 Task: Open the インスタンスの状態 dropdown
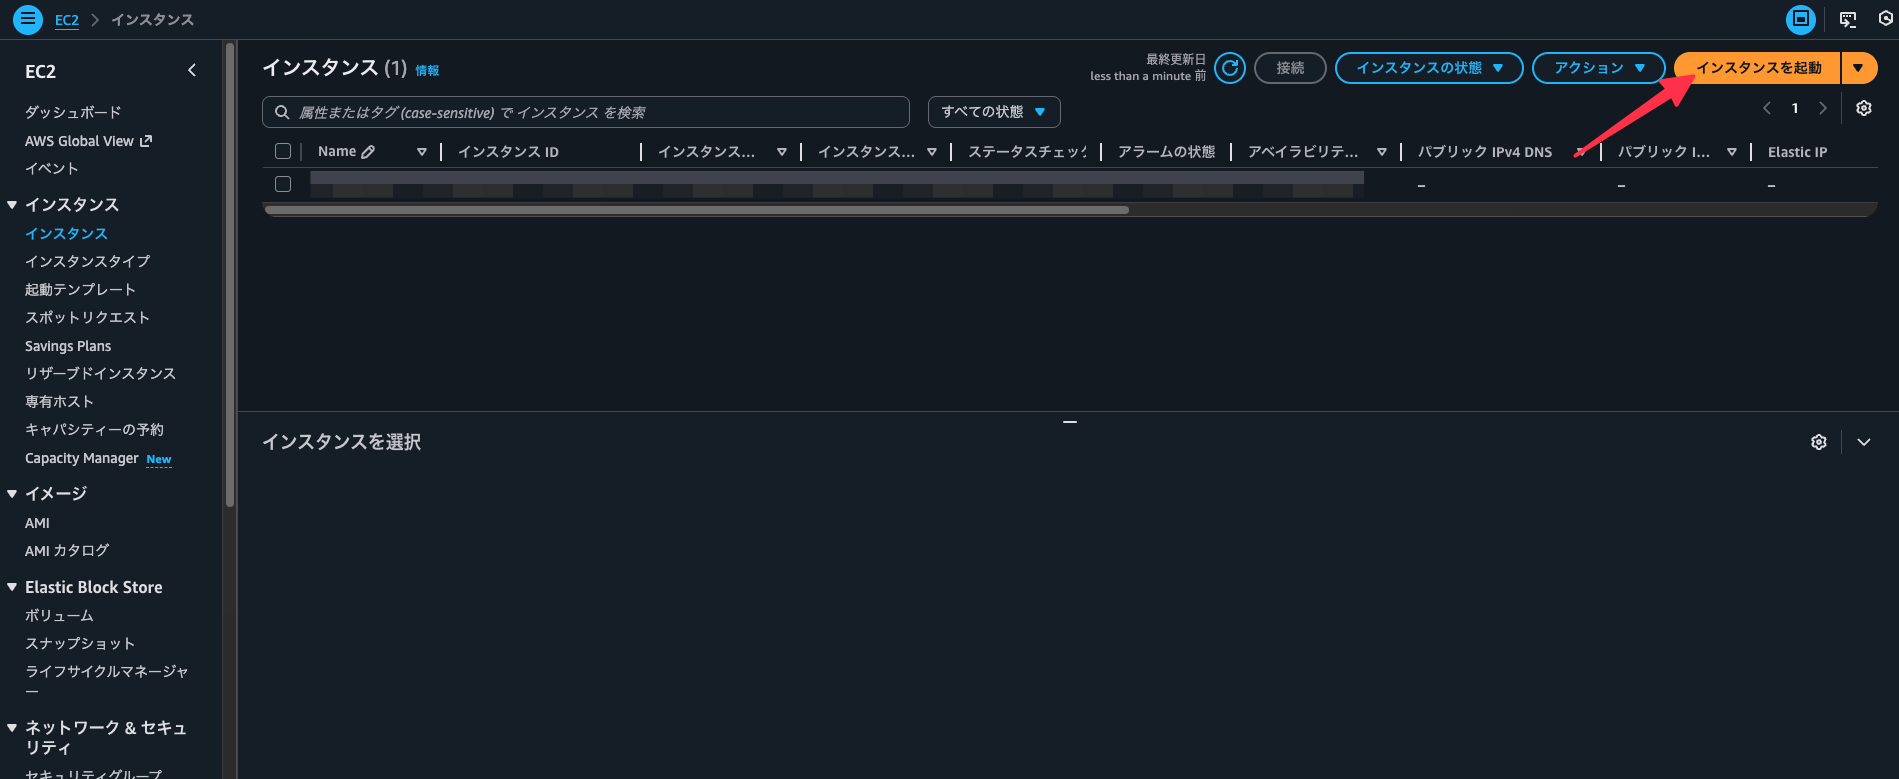[1429, 68]
